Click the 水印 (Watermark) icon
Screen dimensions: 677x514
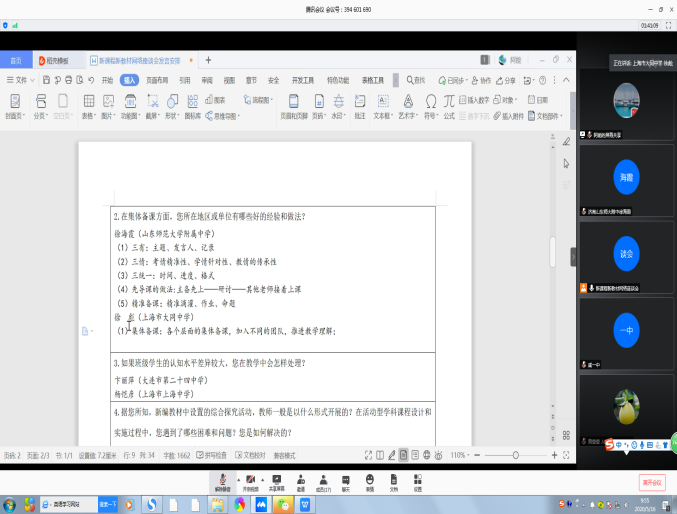[337, 102]
